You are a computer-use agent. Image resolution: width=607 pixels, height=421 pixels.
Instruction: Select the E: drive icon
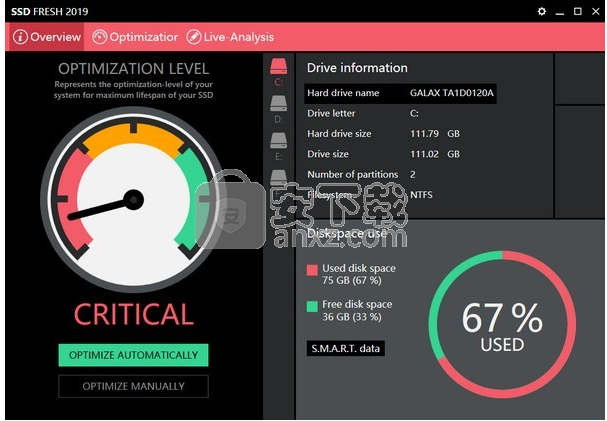pos(278,140)
